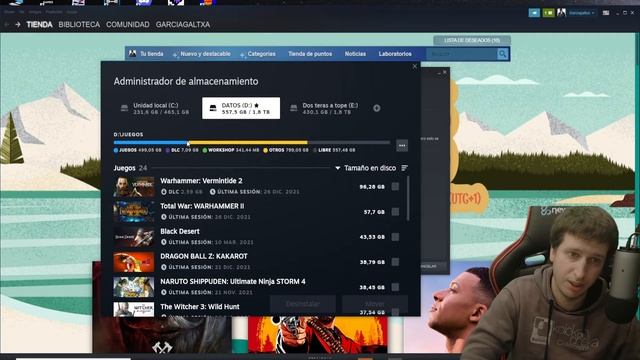640x360 pixels.
Task: Click the Tu tienda store icon
Action: (132, 53)
